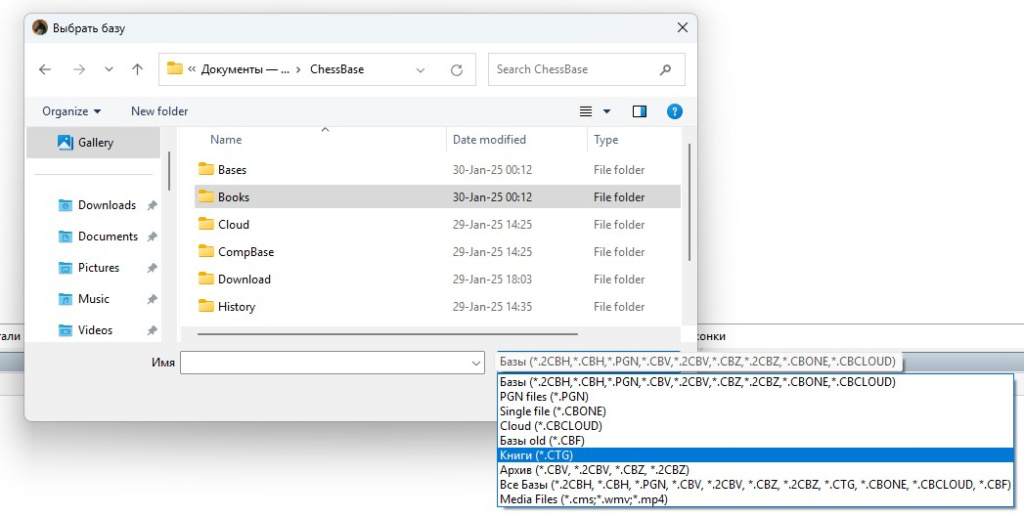Expand the Имя file name dropdown arrow
The image size is (1024, 517).
coord(477,364)
